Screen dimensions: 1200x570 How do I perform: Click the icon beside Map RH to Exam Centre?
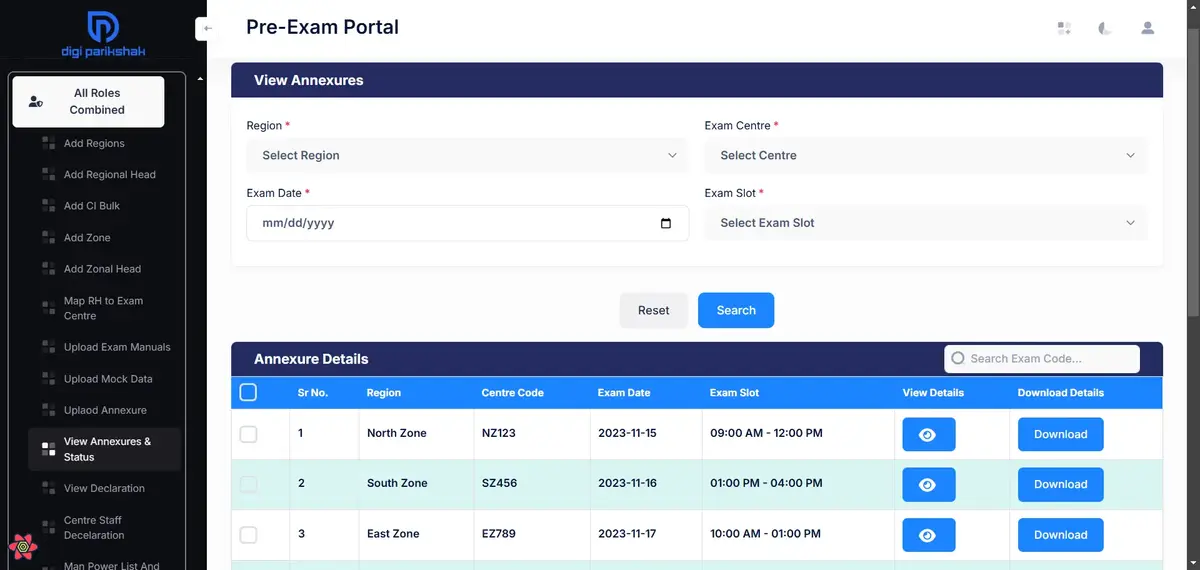[48, 308]
